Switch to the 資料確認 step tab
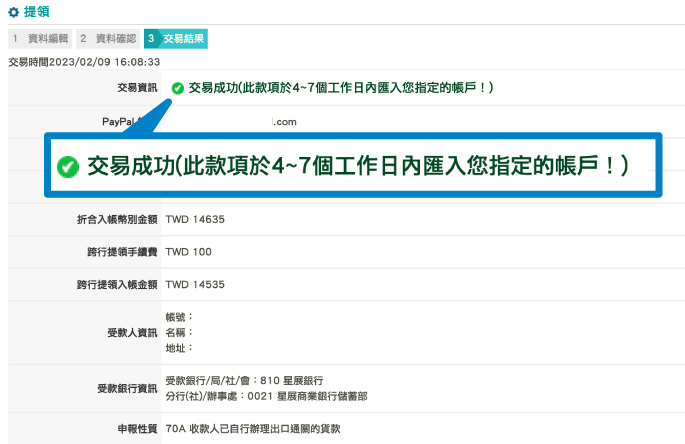Image resolution: width=685 pixels, height=444 pixels. tap(107, 39)
